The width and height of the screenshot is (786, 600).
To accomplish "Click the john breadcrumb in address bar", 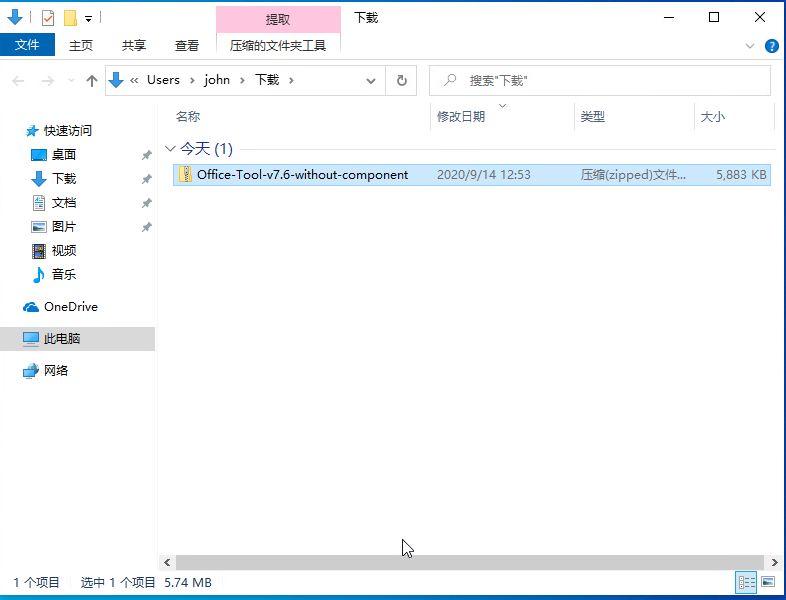I will point(217,80).
